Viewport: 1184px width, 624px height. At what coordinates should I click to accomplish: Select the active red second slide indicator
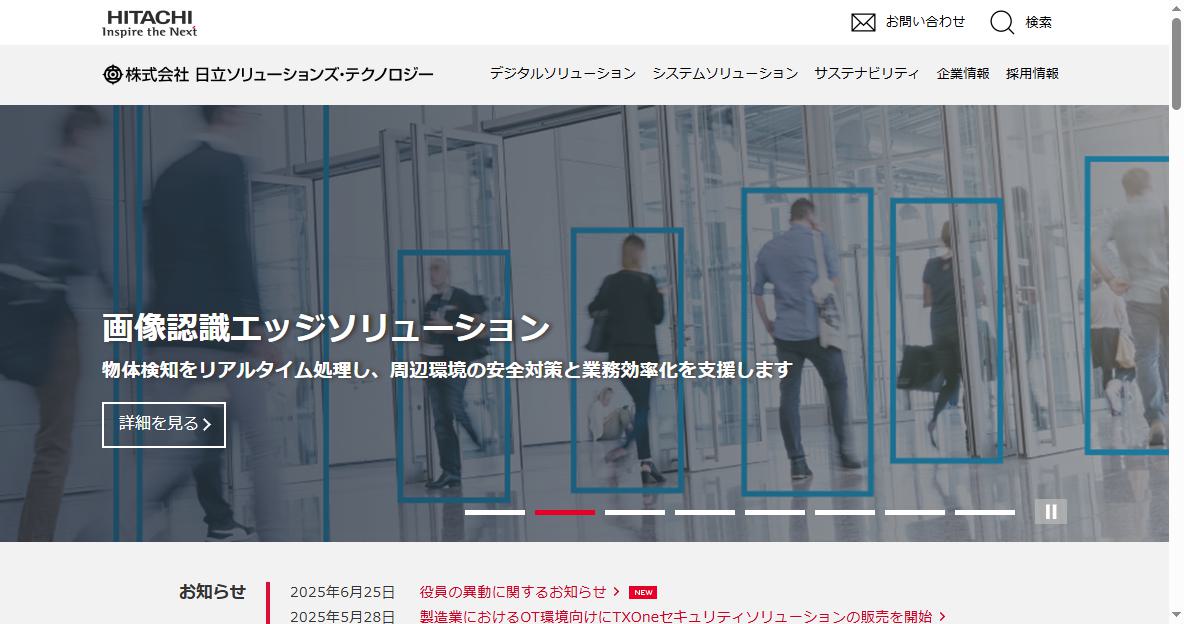coord(565,512)
